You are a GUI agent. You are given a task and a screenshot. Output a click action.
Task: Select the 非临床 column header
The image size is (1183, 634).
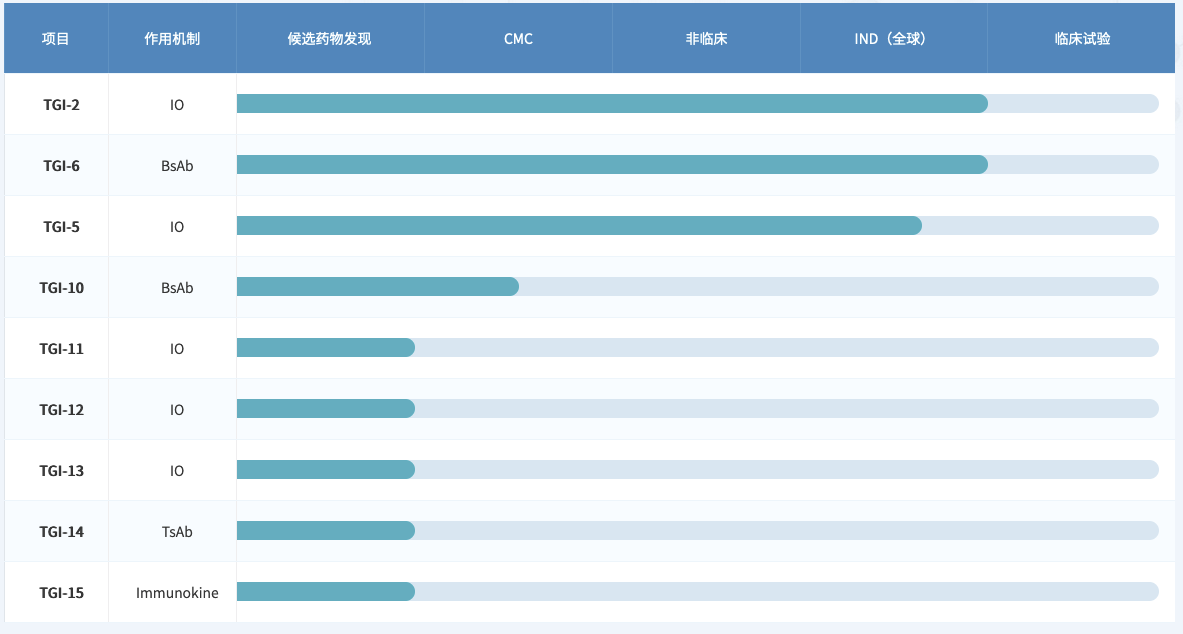[x=705, y=37]
